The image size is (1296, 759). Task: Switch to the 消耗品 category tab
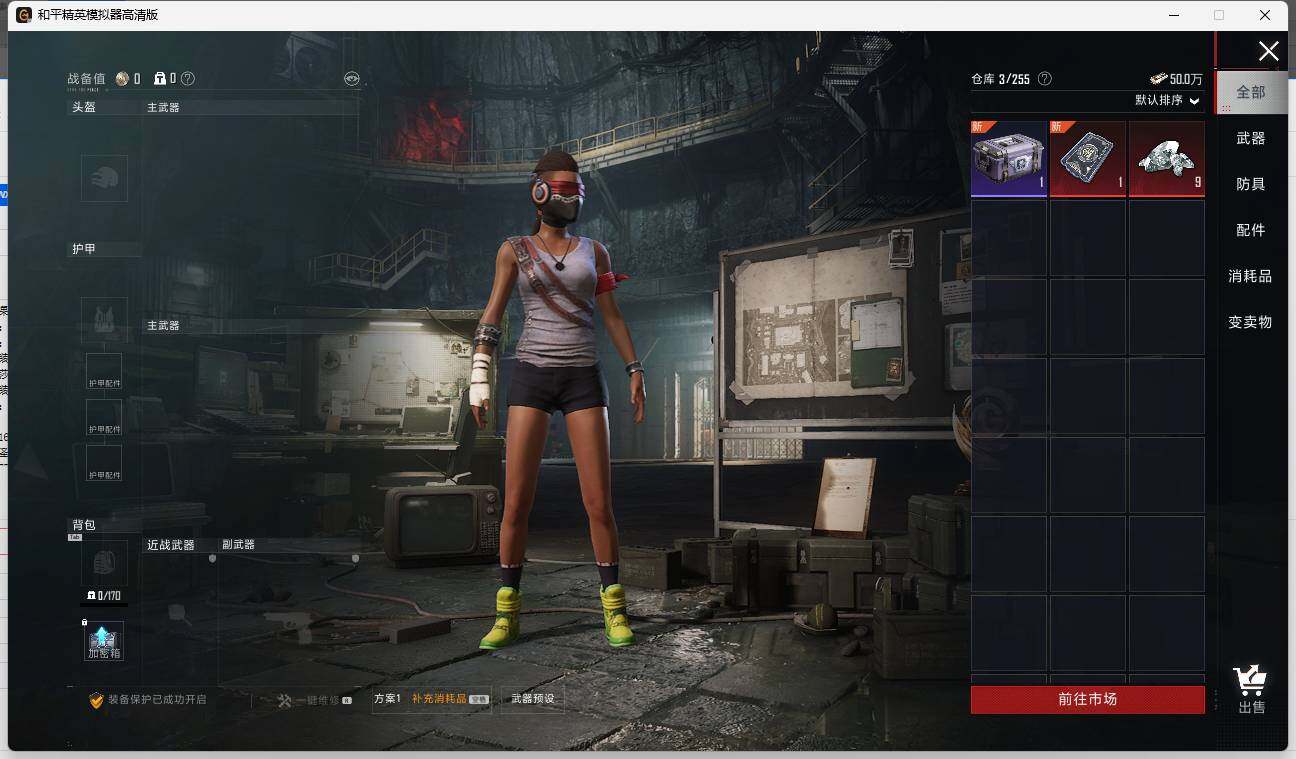click(1251, 276)
